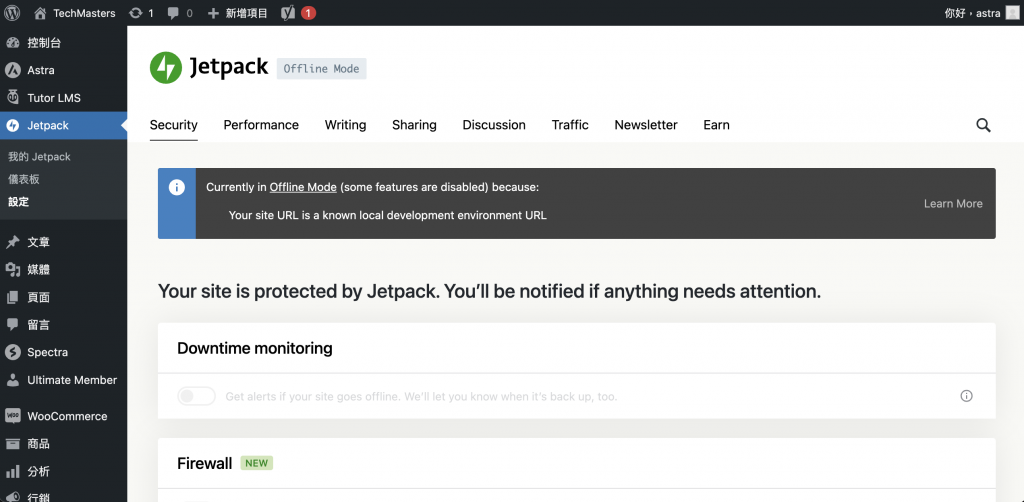Click the red Yoast notification badge
This screenshot has width=1024, height=502.
coord(309,13)
